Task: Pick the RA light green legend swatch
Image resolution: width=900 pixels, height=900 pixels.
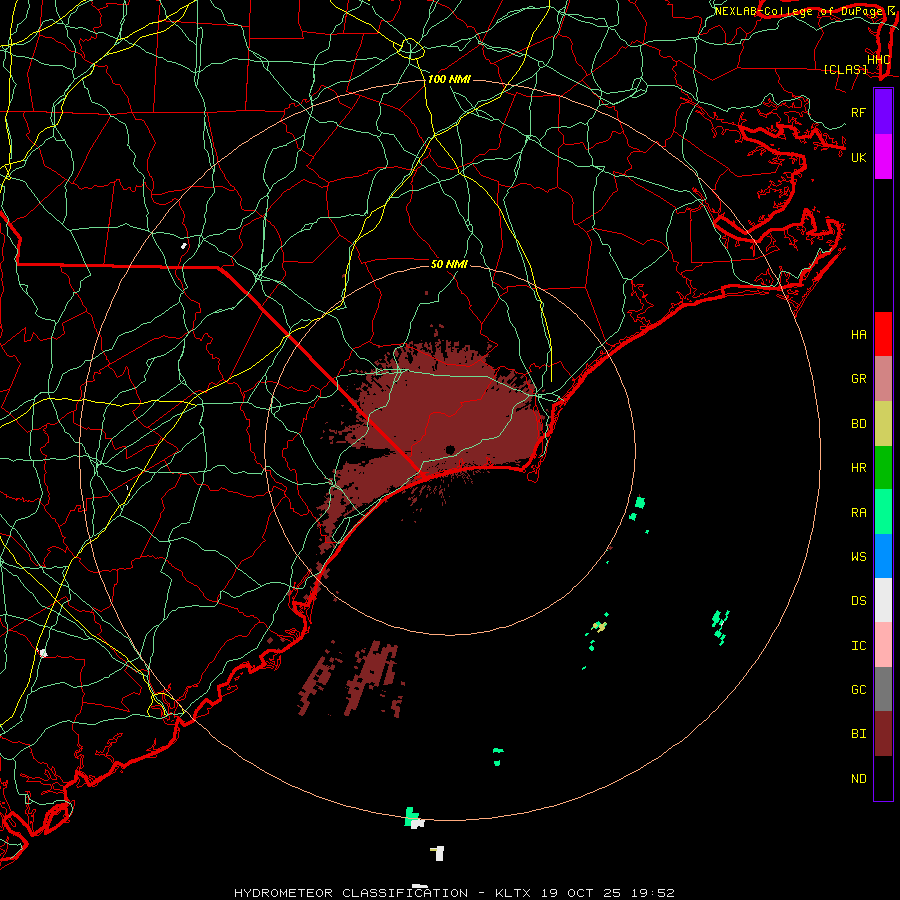Action: point(883,512)
